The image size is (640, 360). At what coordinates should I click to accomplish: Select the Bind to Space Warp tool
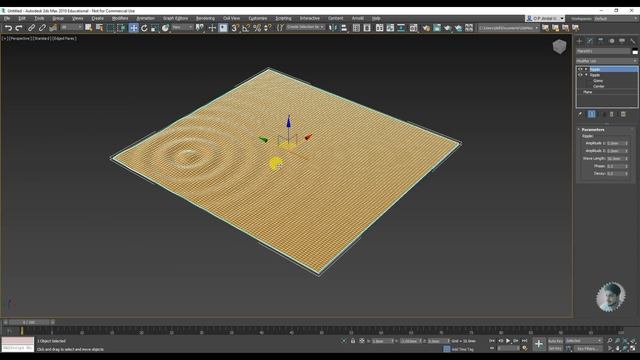(53, 28)
